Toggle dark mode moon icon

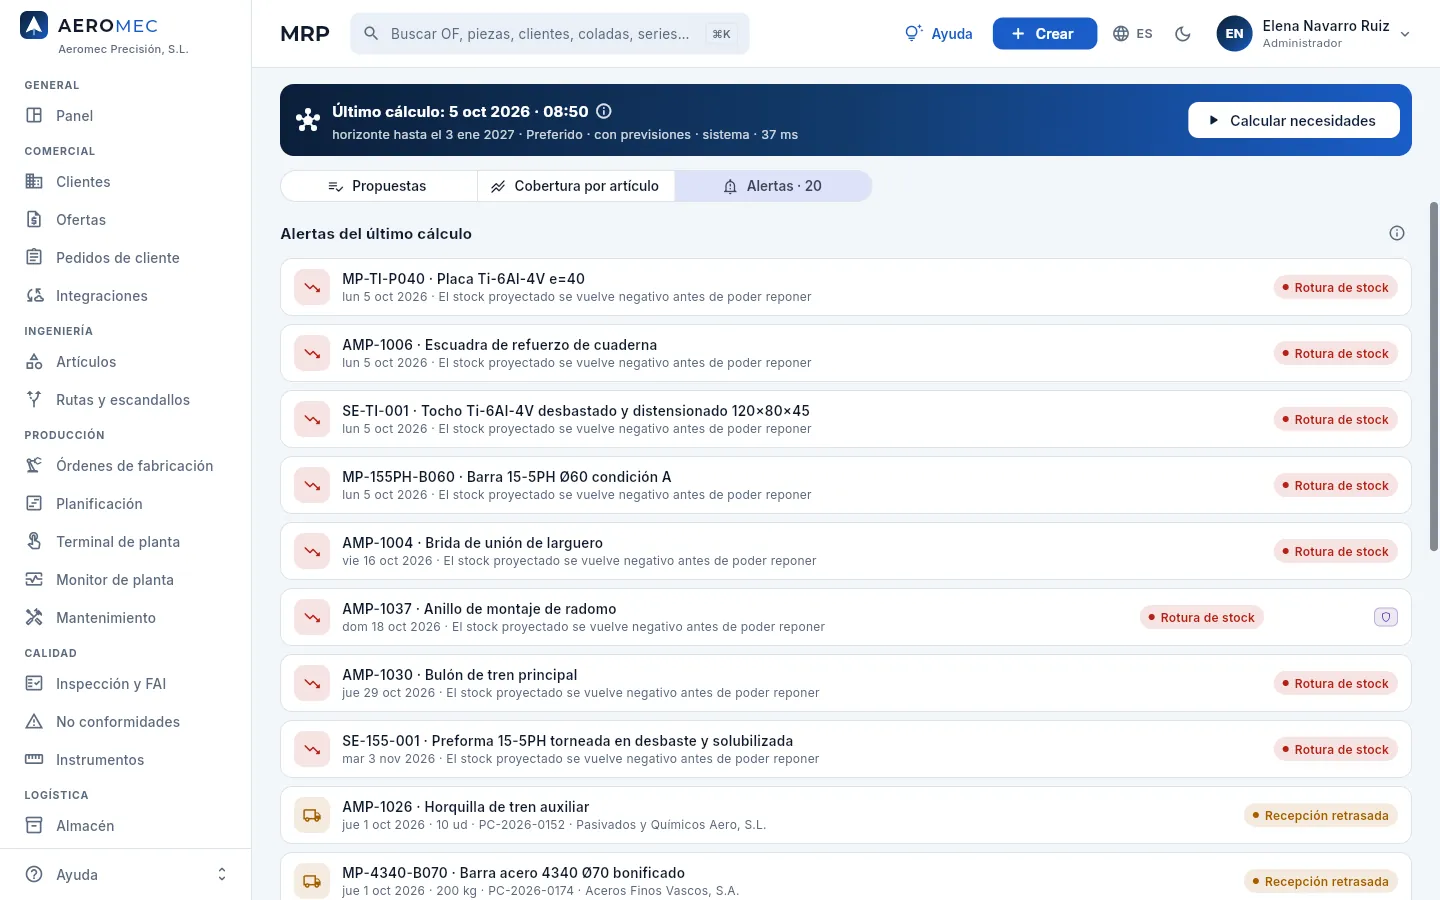tap(1183, 34)
